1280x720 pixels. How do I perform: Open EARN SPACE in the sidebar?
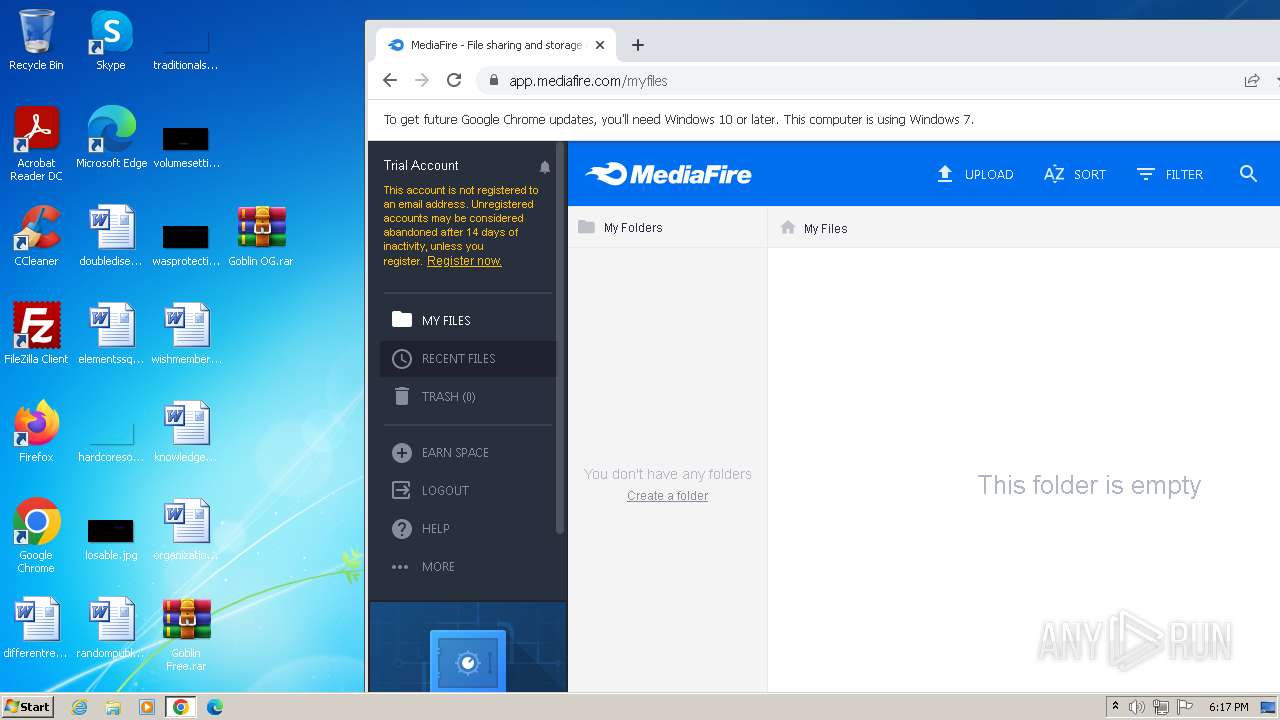point(468,452)
